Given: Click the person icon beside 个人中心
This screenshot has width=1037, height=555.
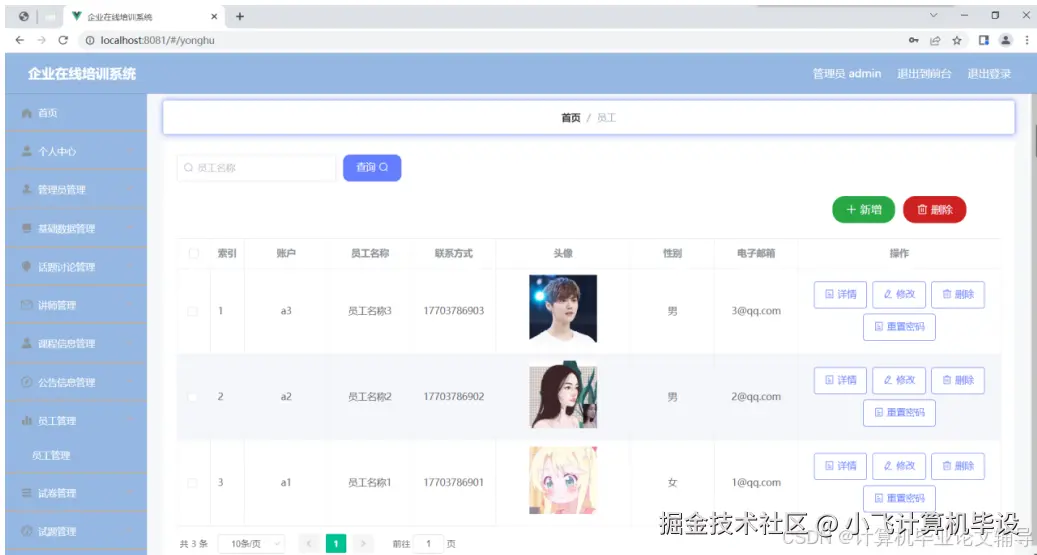Looking at the screenshot, I should point(26,151).
